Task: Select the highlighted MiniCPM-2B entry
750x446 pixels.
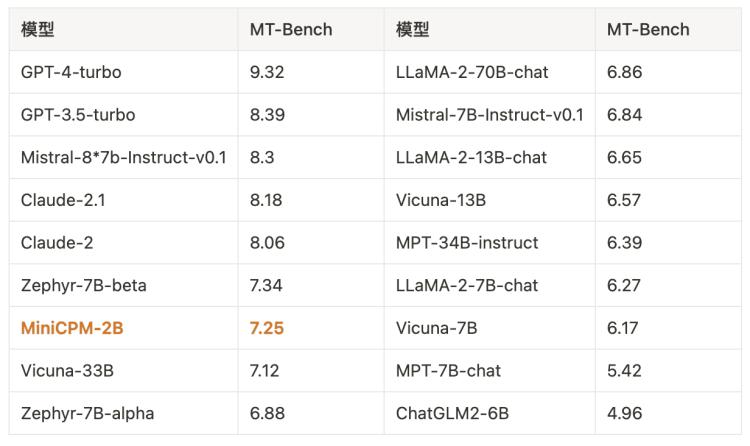Action: point(72,328)
